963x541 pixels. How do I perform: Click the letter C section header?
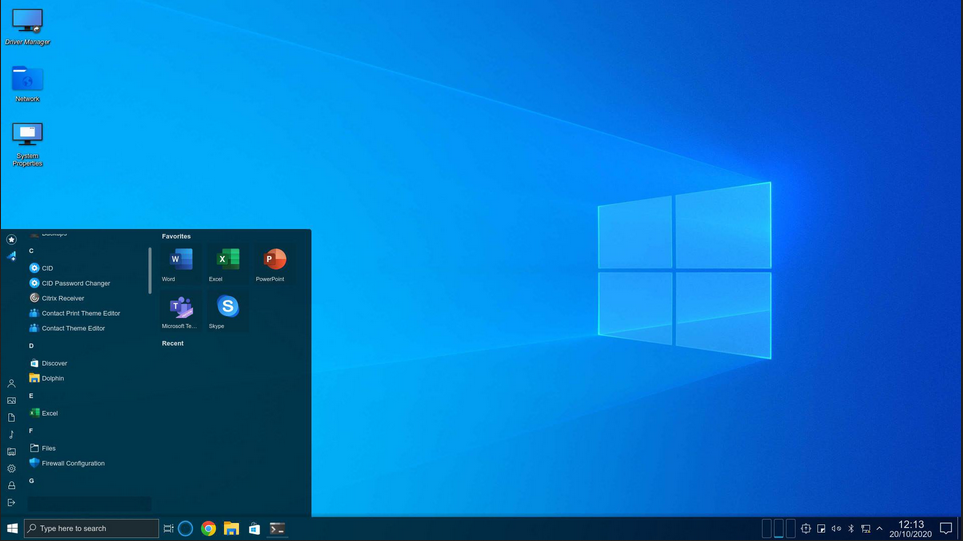pos(31,251)
